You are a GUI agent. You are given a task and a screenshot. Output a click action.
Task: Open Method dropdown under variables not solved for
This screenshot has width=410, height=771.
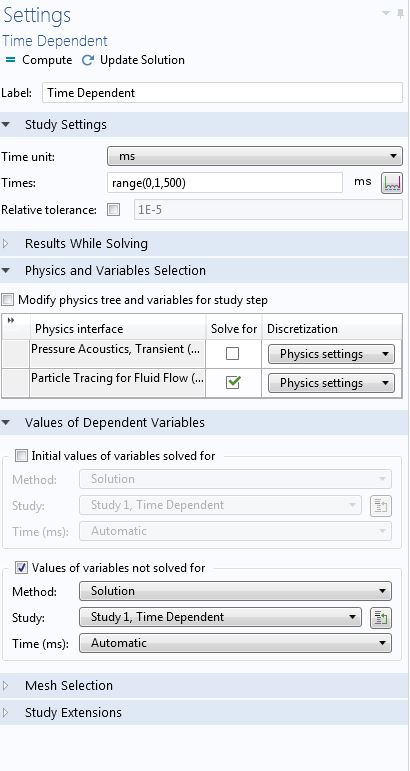[235, 591]
